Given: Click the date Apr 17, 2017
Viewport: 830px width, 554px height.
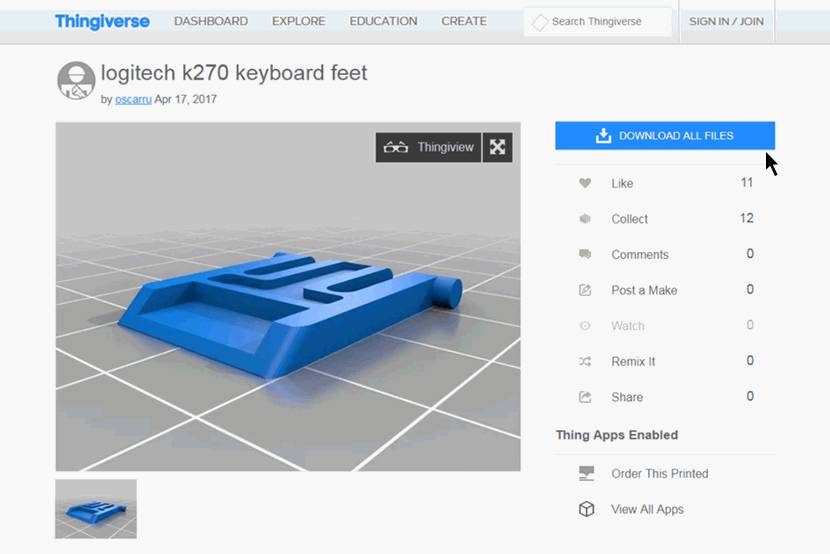Looking at the screenshot, I should pyautogui.click(x=185, y=99).
